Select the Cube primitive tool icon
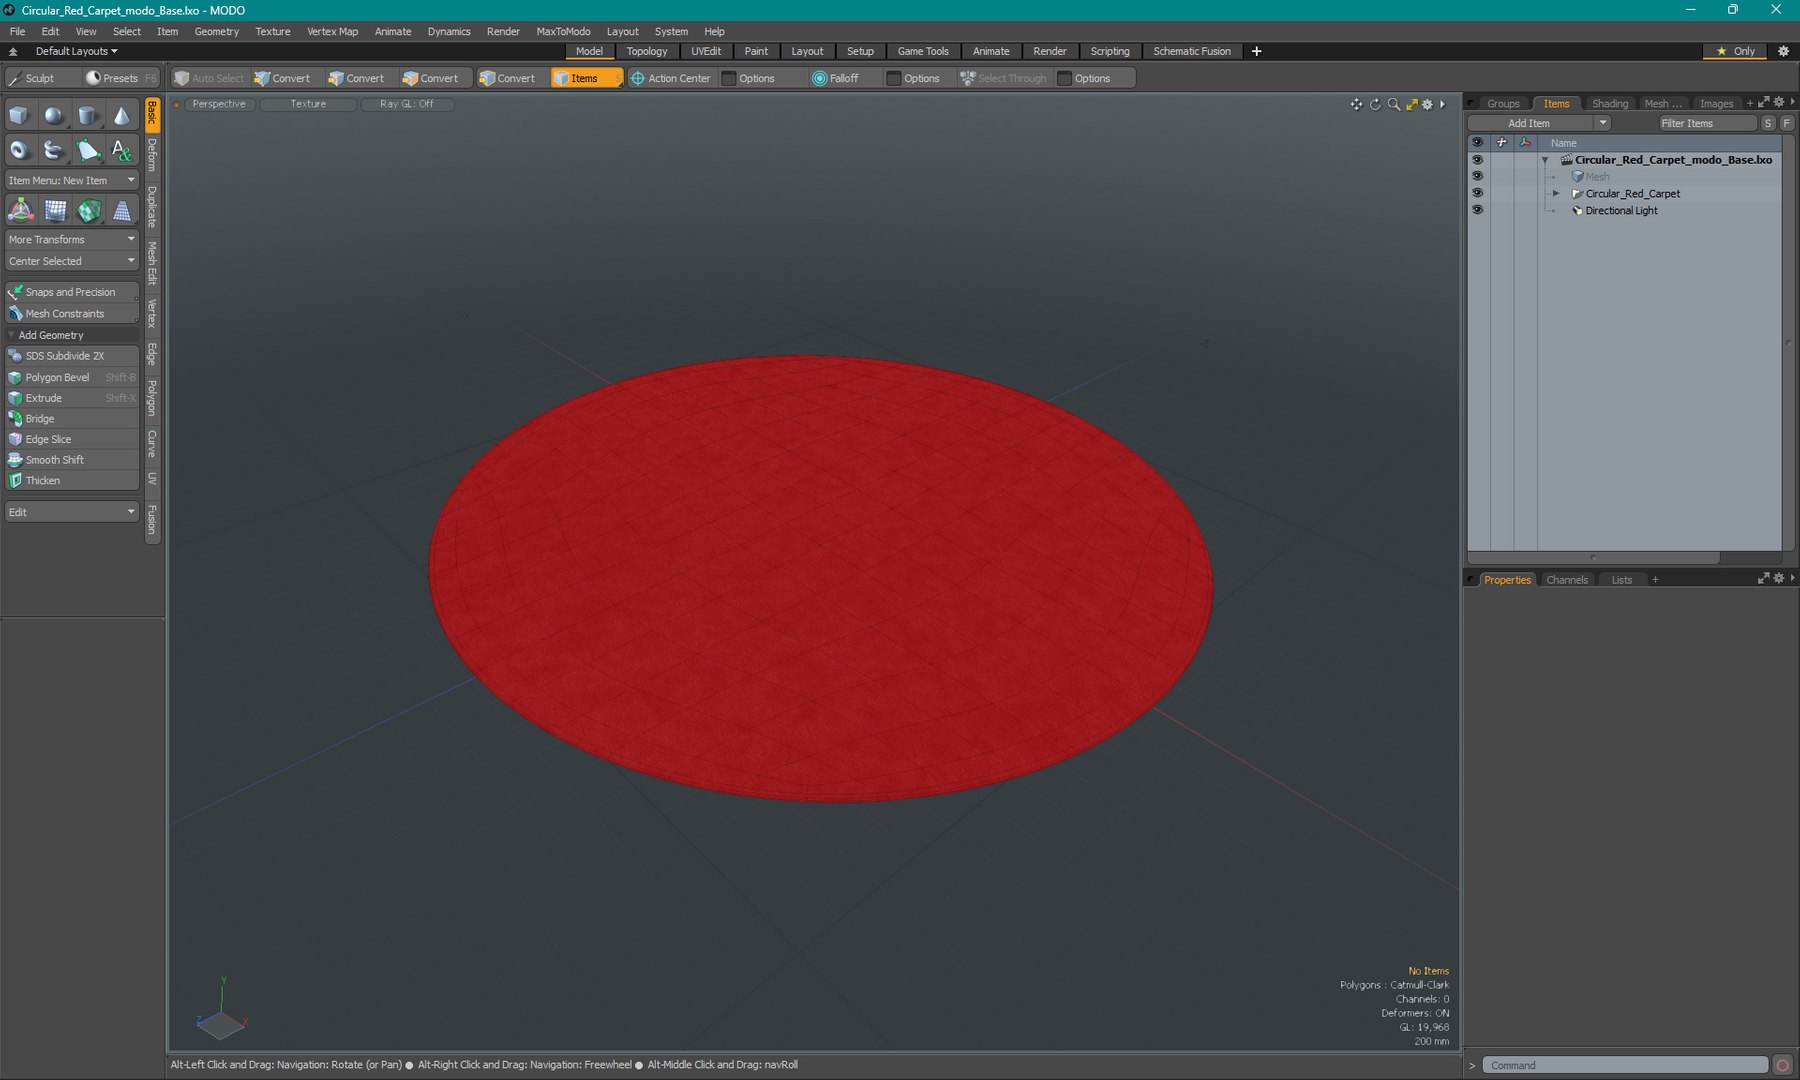 (19, 116)
